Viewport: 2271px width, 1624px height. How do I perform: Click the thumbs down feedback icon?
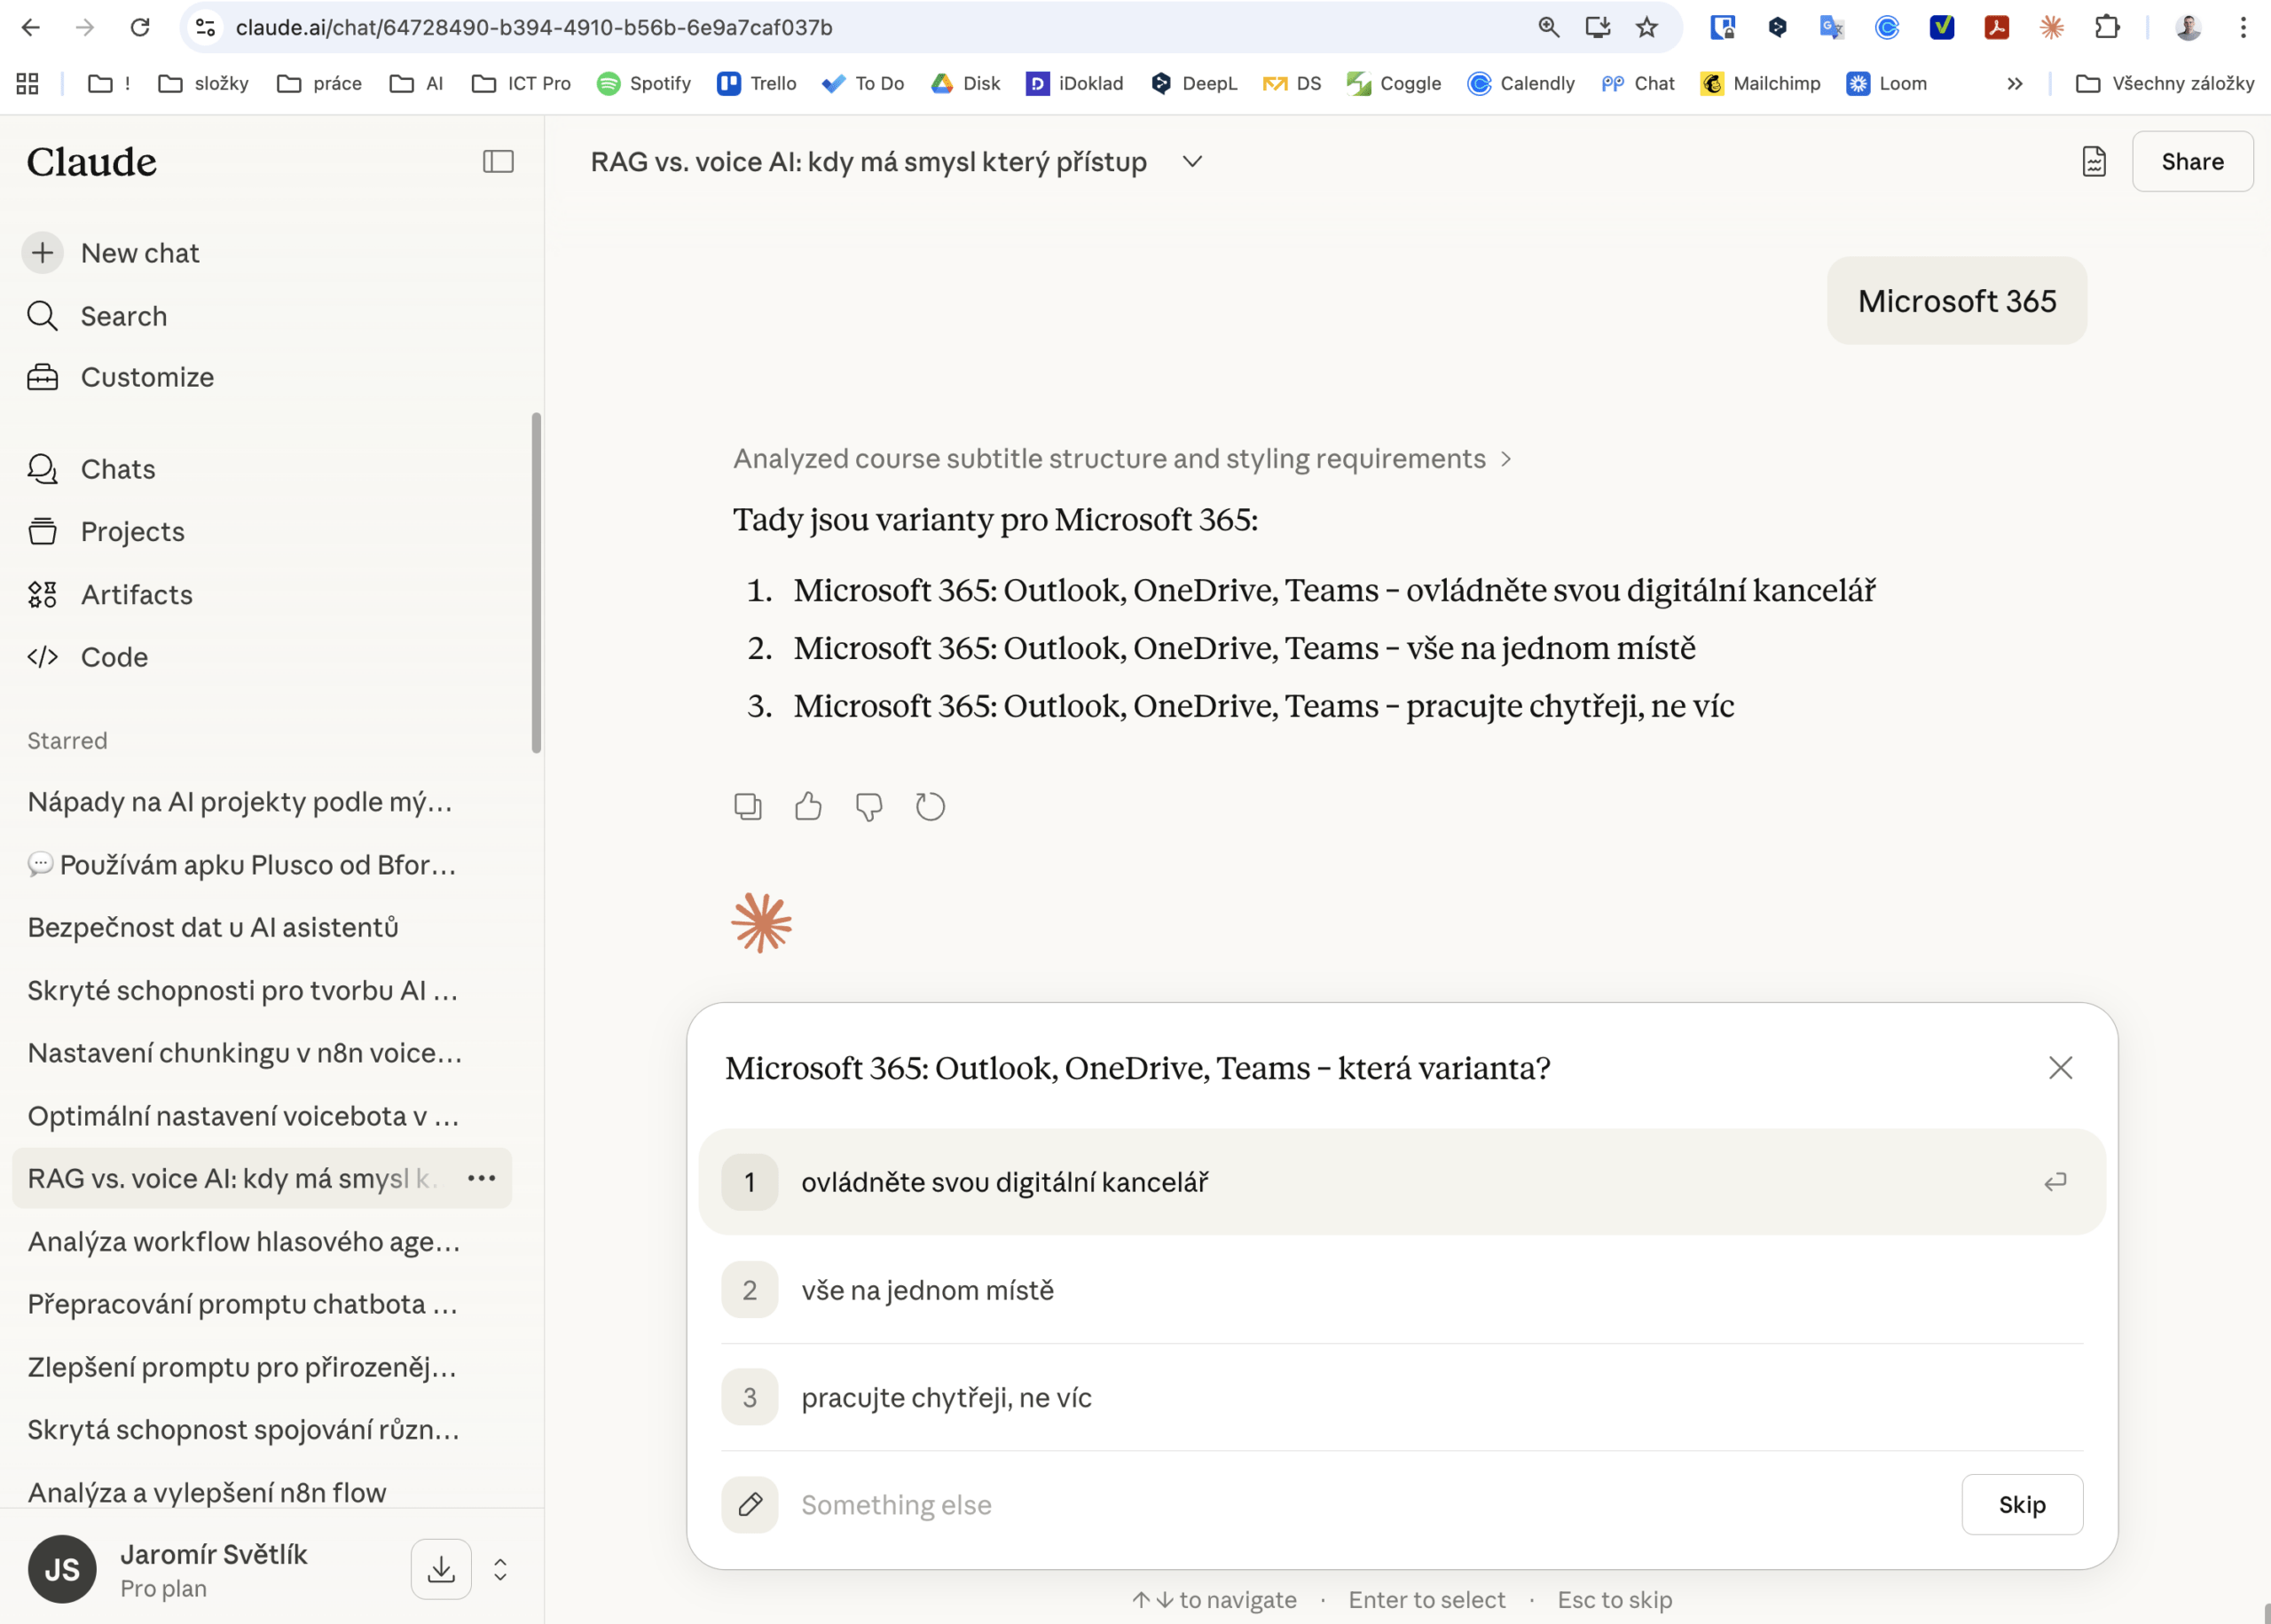point(869,806)
